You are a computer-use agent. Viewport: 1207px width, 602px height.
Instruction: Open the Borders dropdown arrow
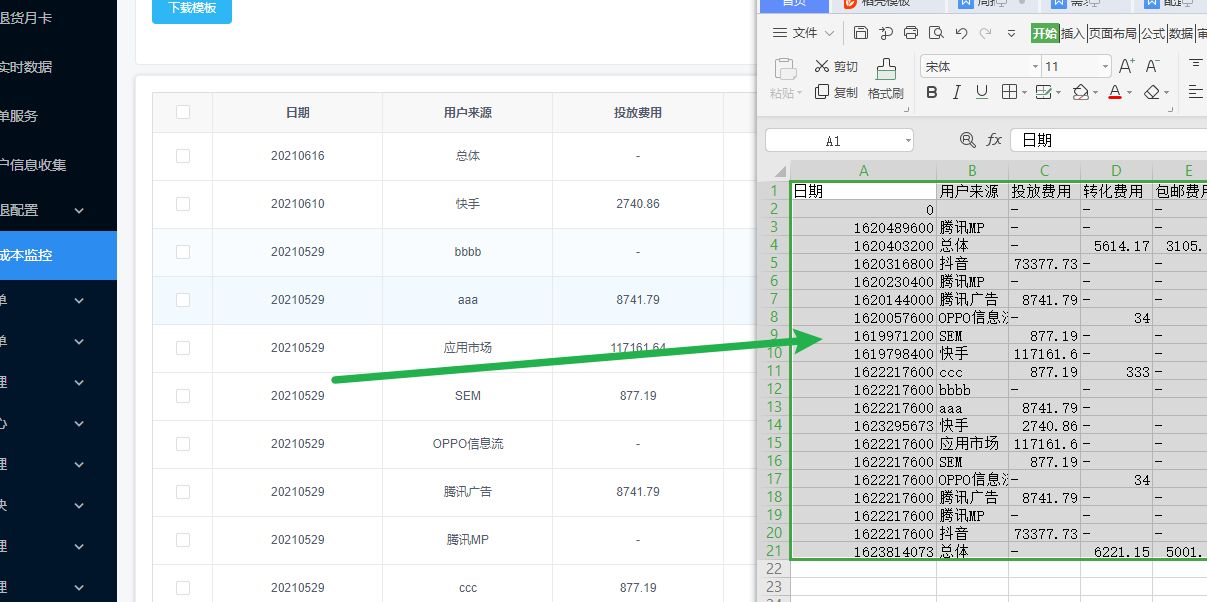coord(1023,93)
